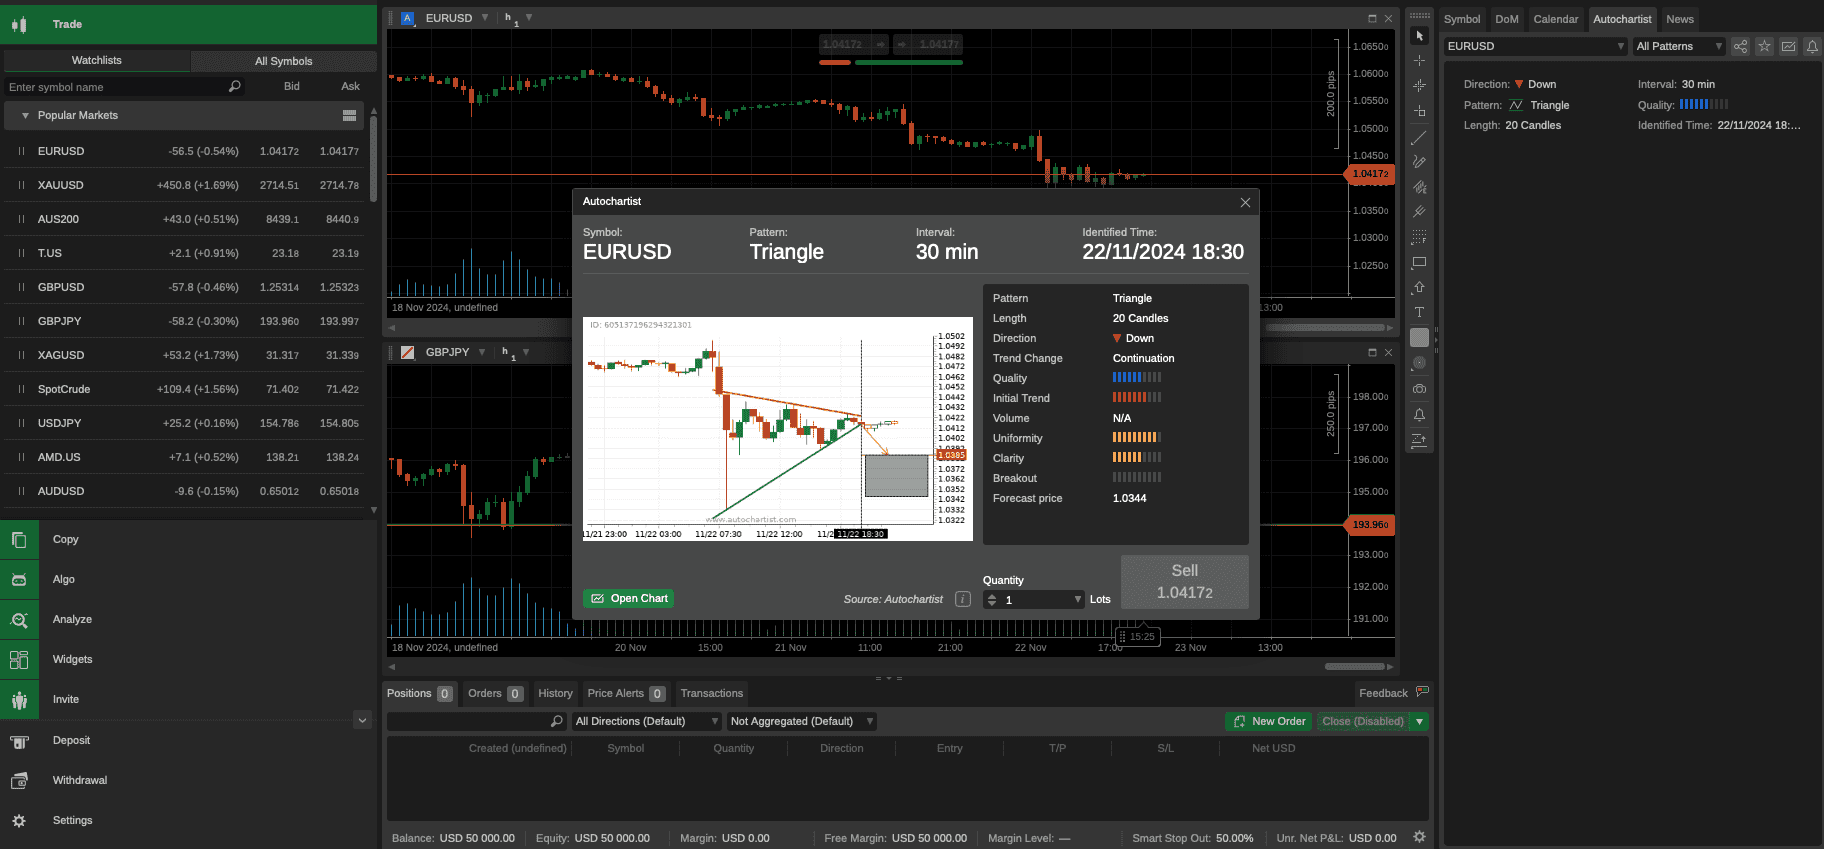
Task: Click the price alert bell tool in chart toolbar
Action: coord(1419,414)
